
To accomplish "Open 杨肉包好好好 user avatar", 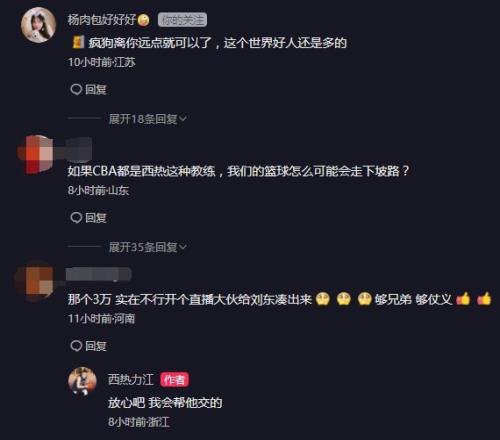I will pyautogui.click(x=38, y=25).
